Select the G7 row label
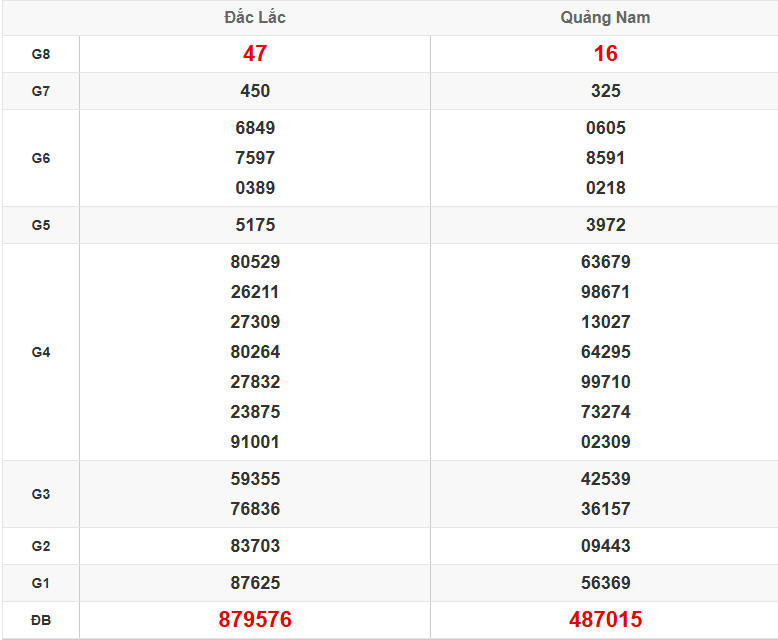 [x=40, y=91]
